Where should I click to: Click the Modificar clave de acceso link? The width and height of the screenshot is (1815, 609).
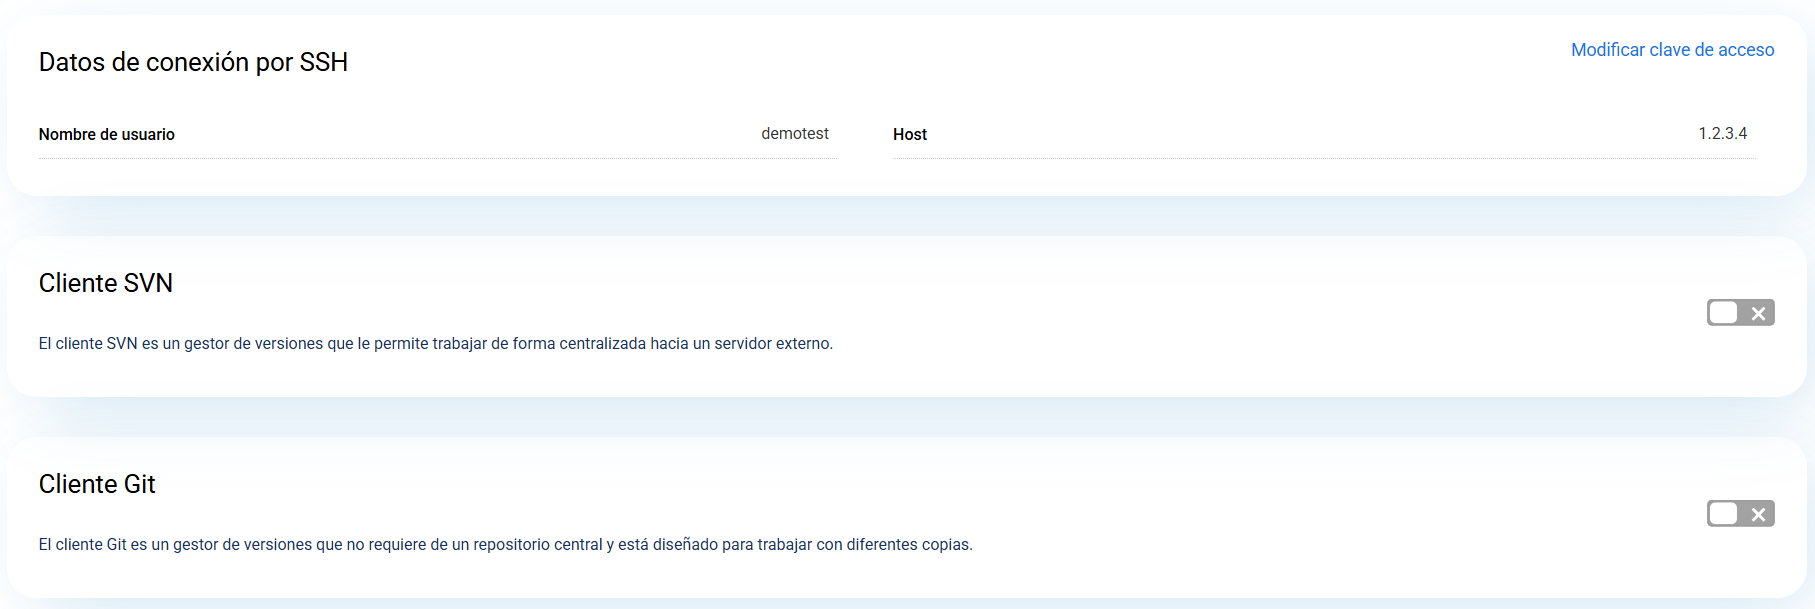pos(1672,50)
